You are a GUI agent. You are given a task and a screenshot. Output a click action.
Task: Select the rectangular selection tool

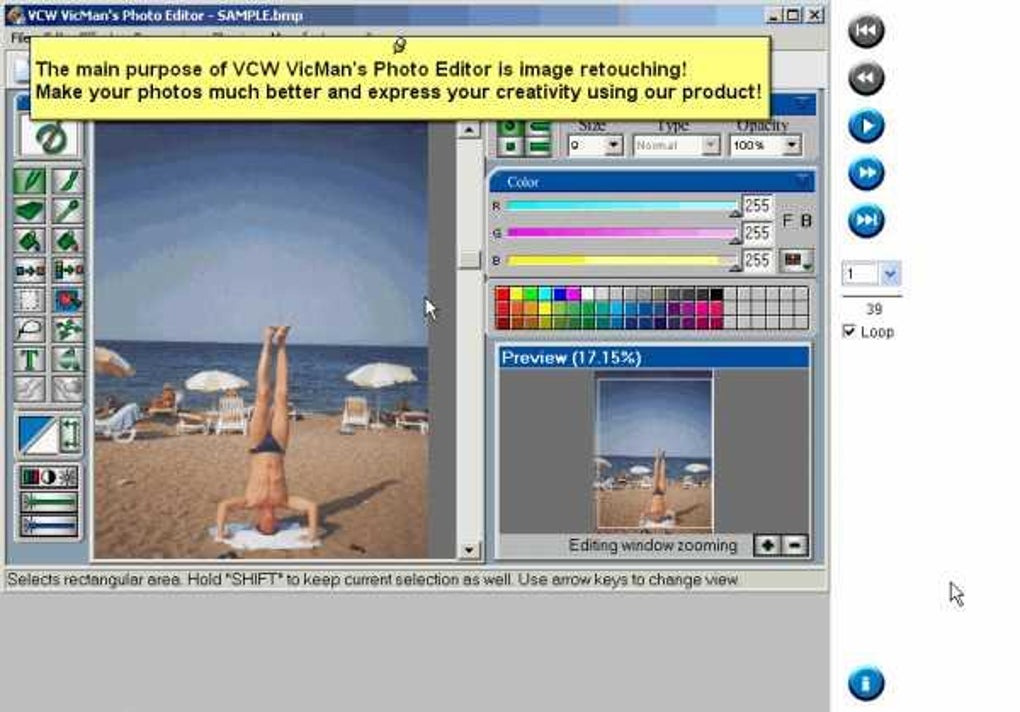(30, 300)
